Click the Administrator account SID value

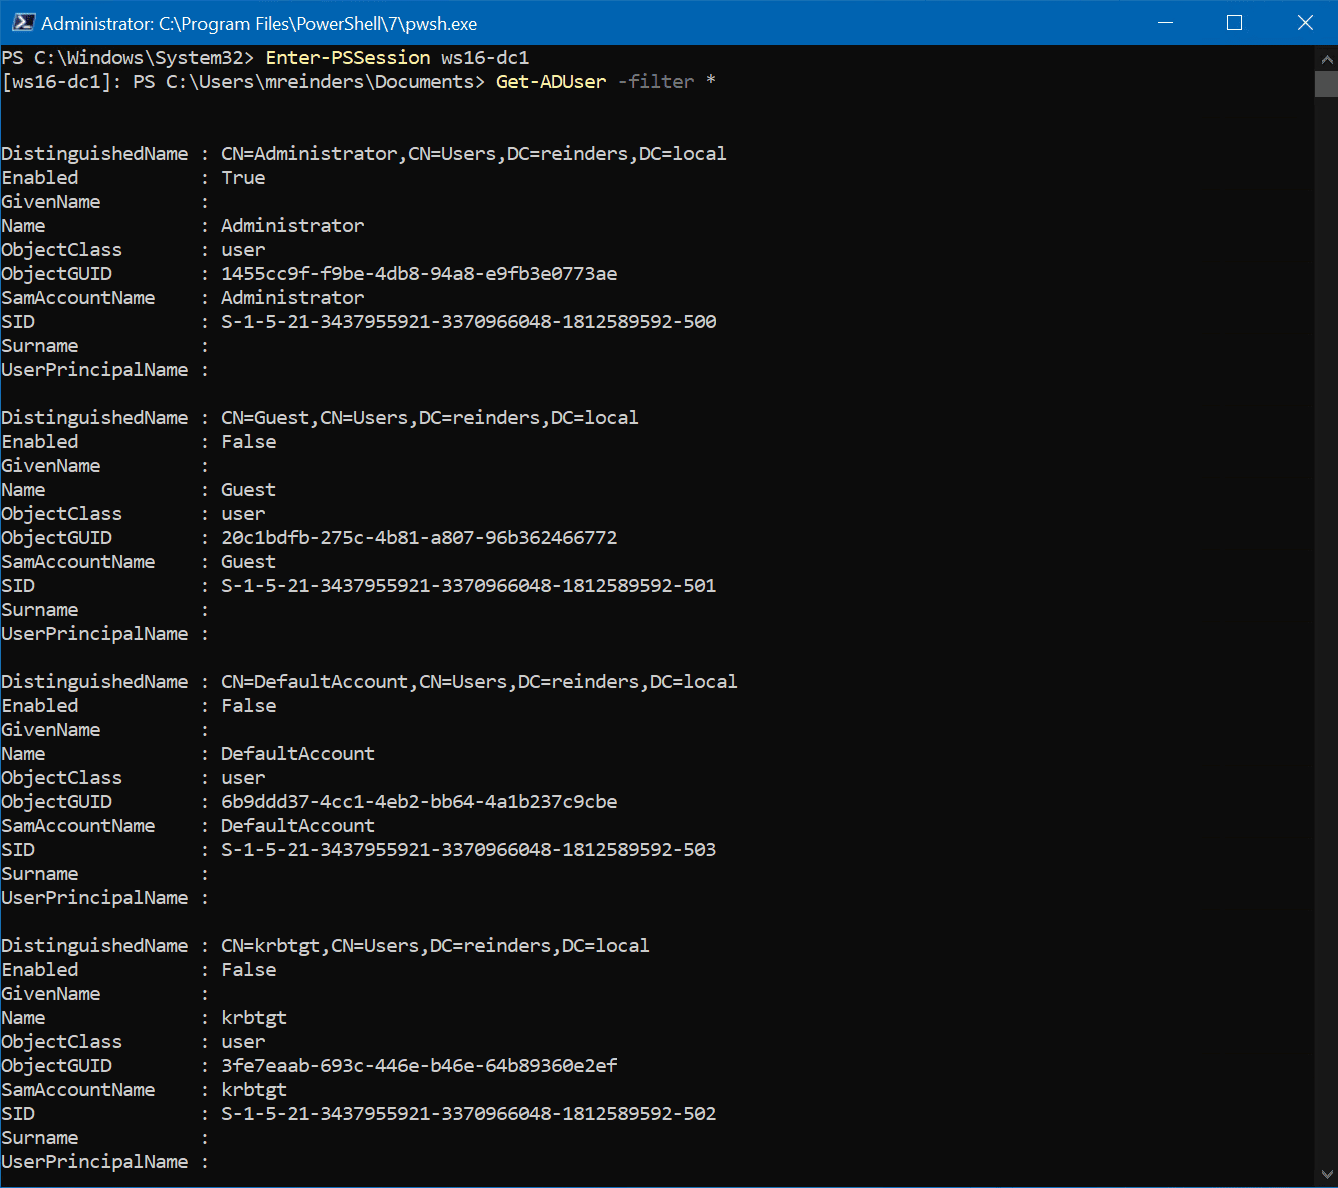click(x=468, y=321)
